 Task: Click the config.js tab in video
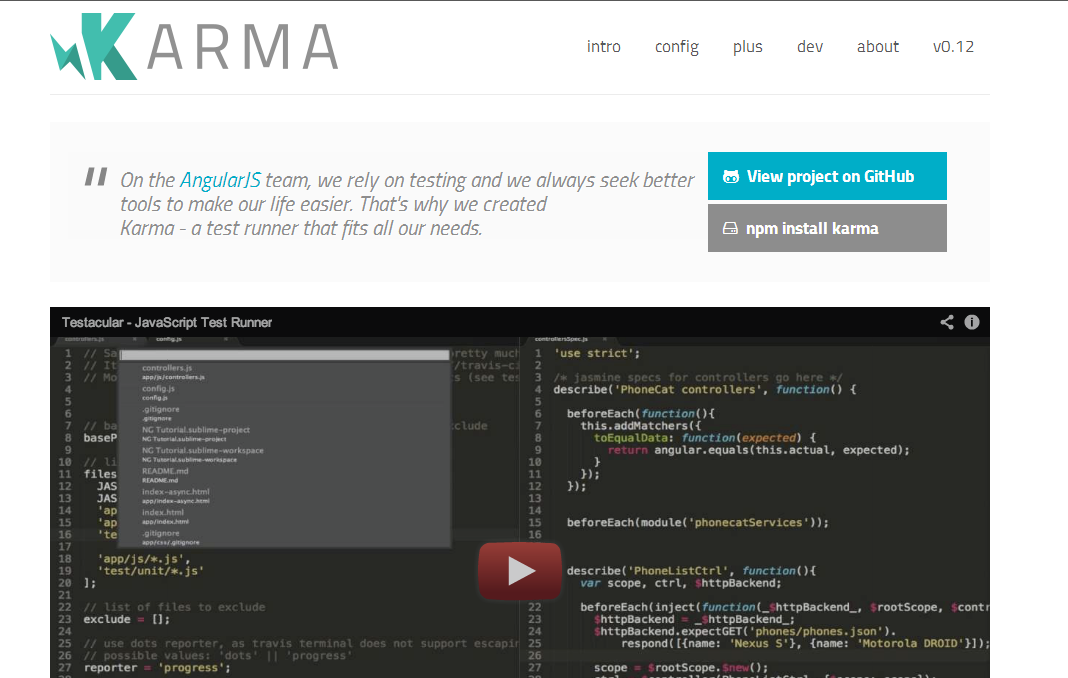tap(169, 339)
